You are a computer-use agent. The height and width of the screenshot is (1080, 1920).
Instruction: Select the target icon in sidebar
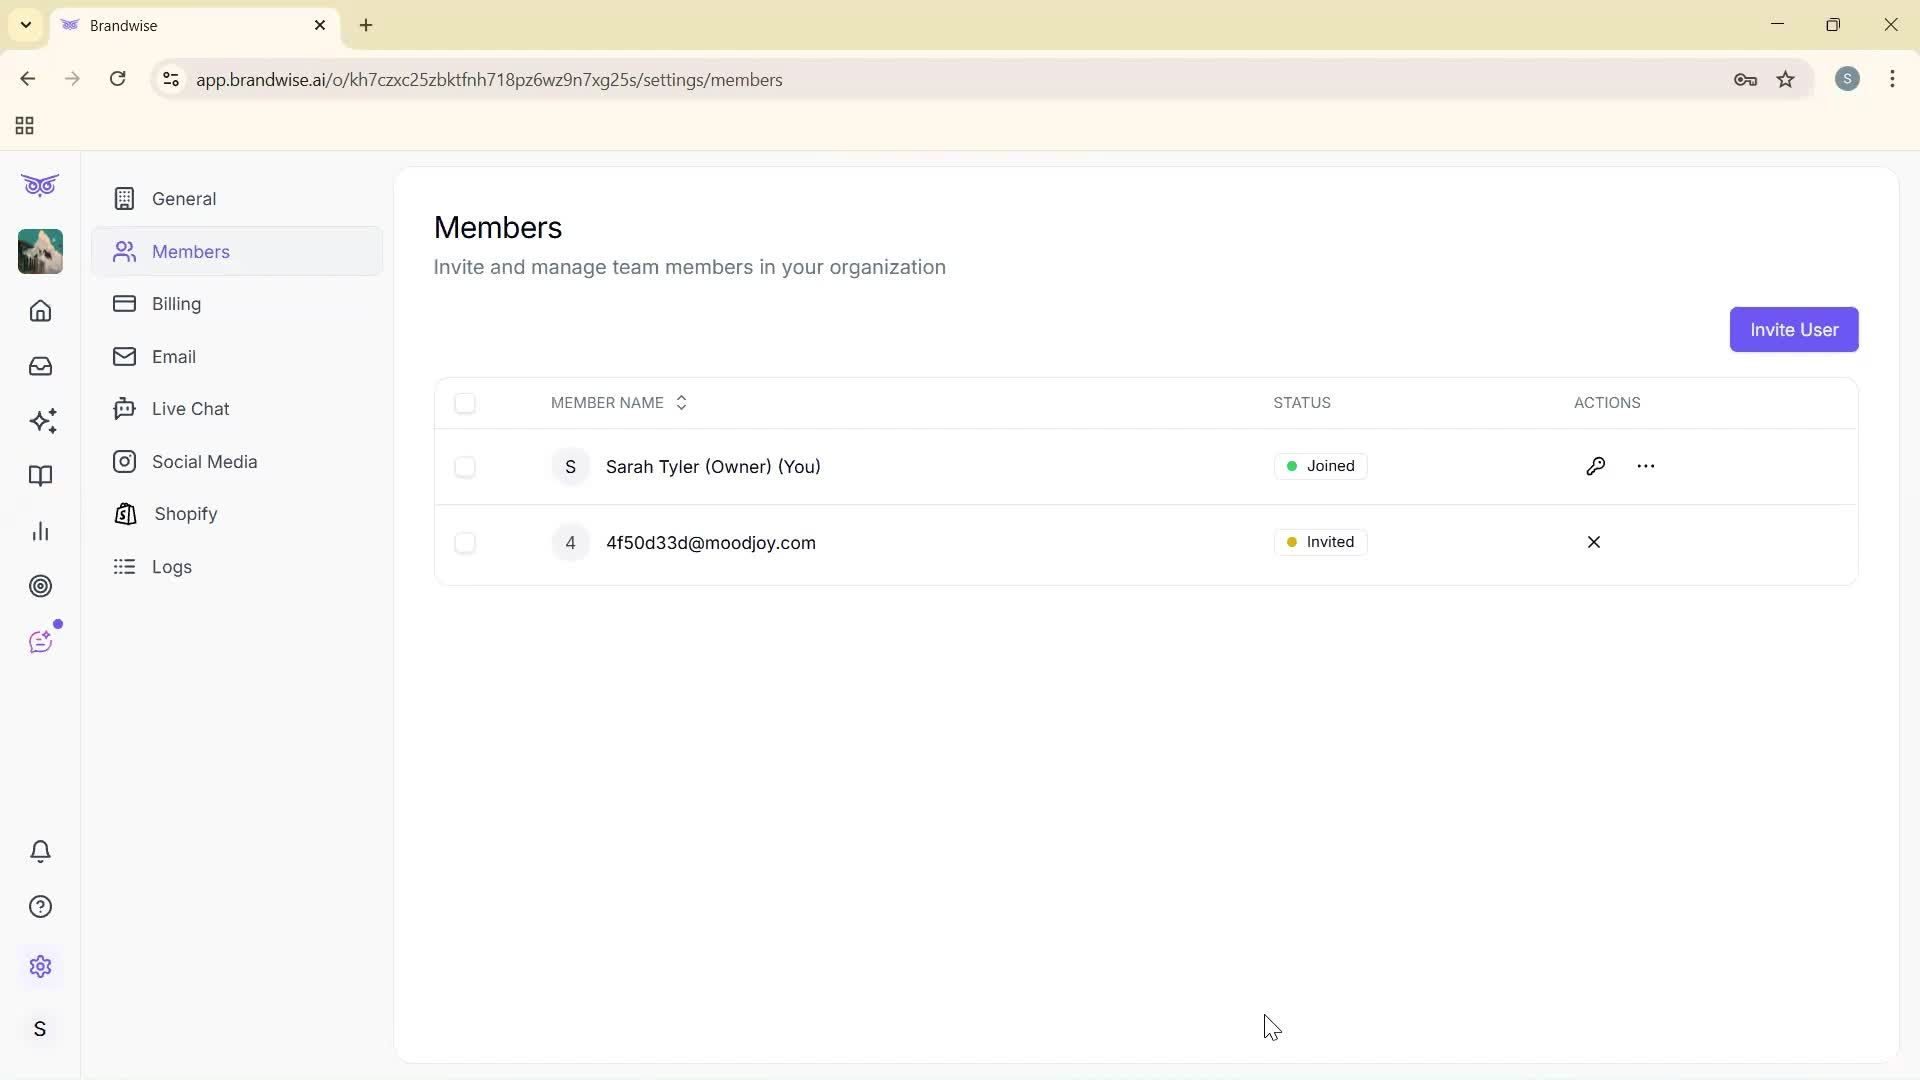[x=40, y=586]
